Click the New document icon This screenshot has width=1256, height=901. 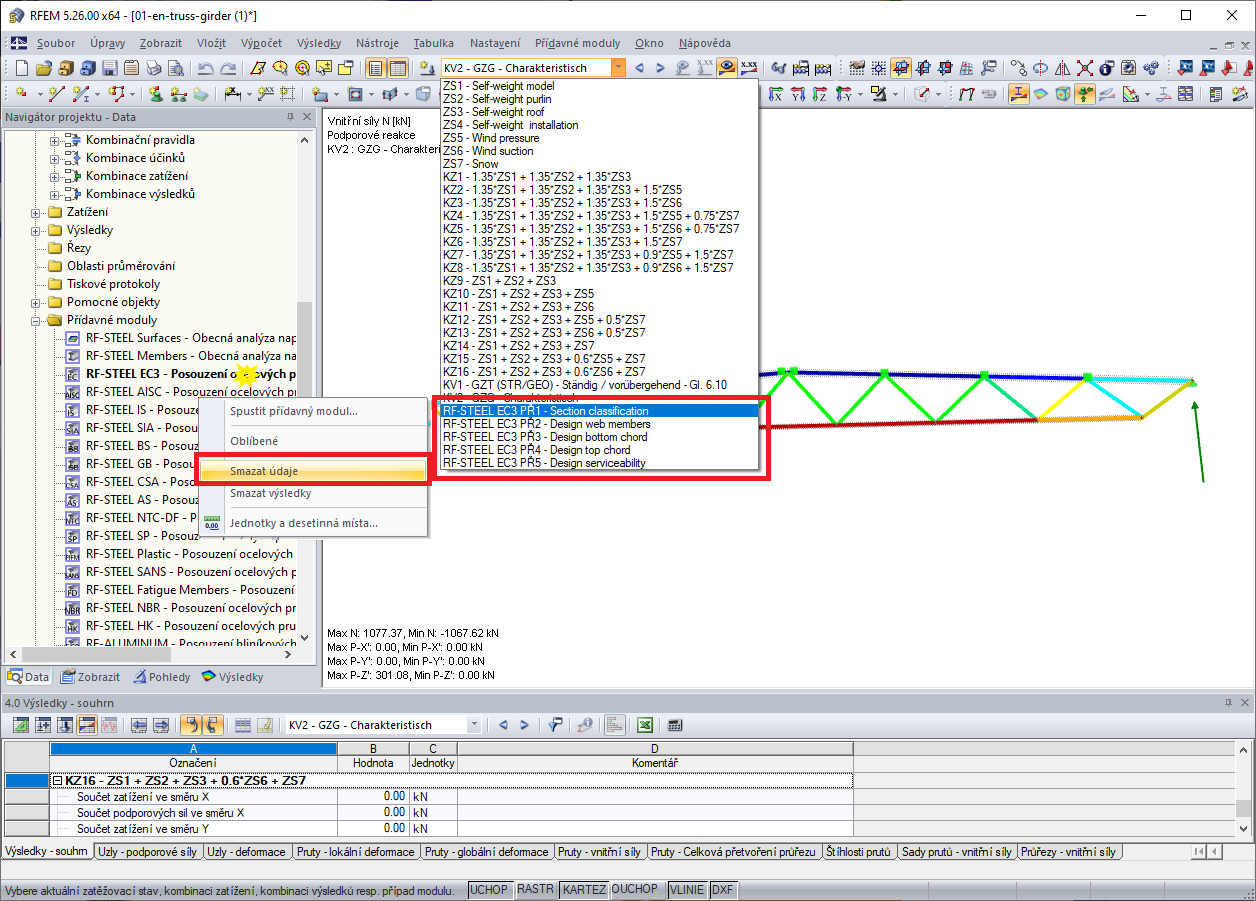[22, 68]
